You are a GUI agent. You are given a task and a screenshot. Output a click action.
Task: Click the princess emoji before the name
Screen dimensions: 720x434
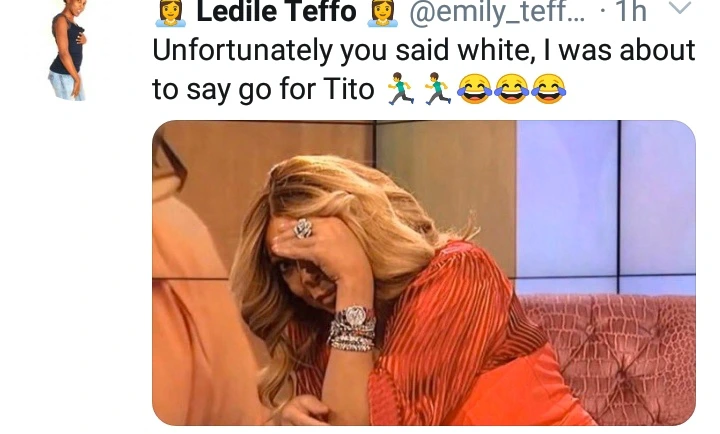[x=170, y=13]
